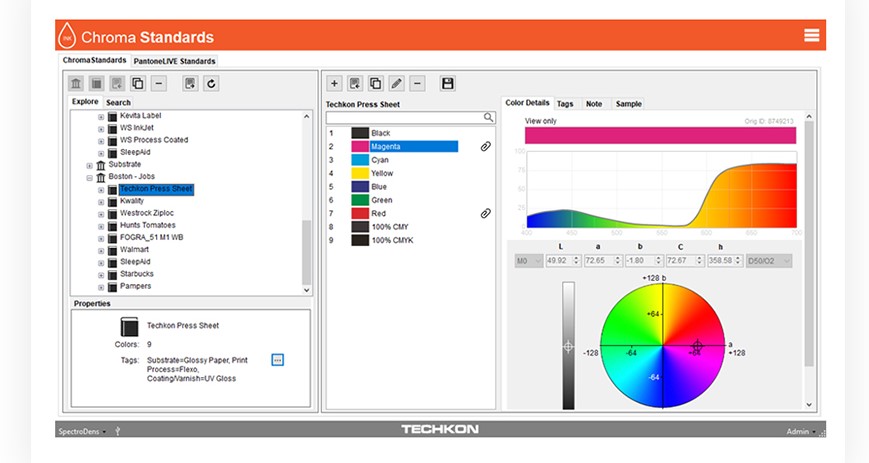Click the dark book collection toolbar icon
Screen dimensions: 869x463
[x=96, y=84]
